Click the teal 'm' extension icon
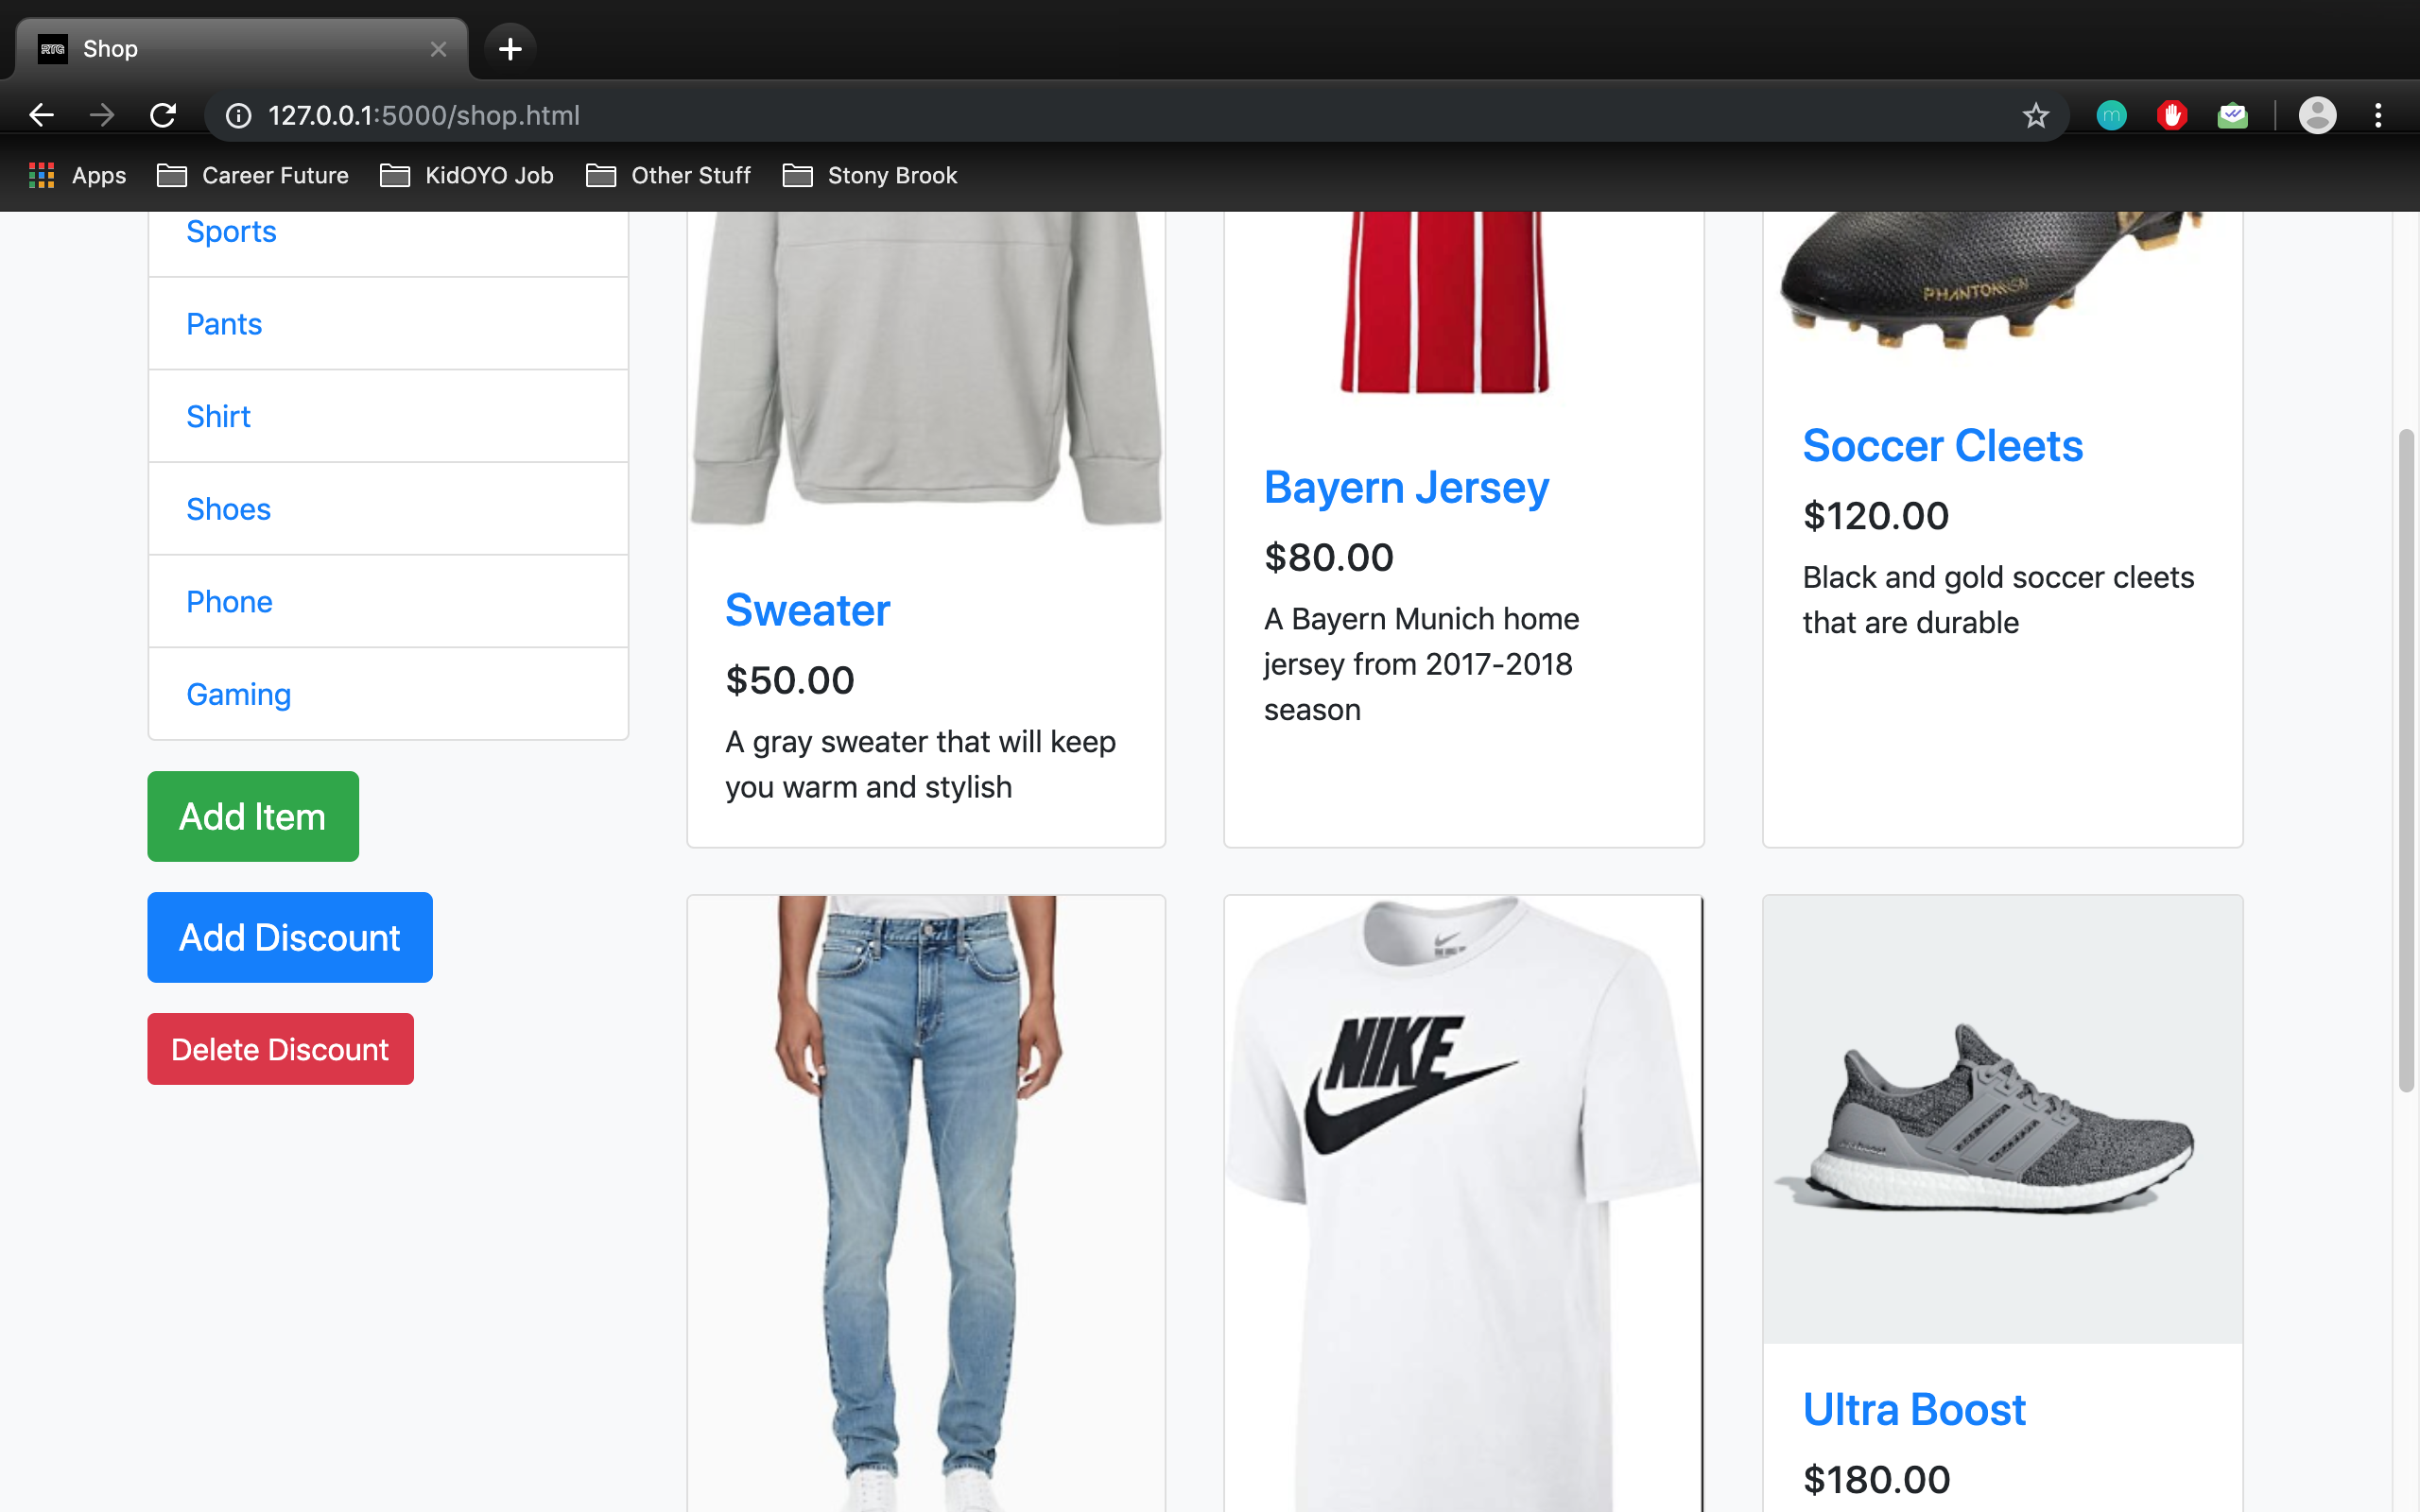The image size is (2420, 1512). (2111, 115)
